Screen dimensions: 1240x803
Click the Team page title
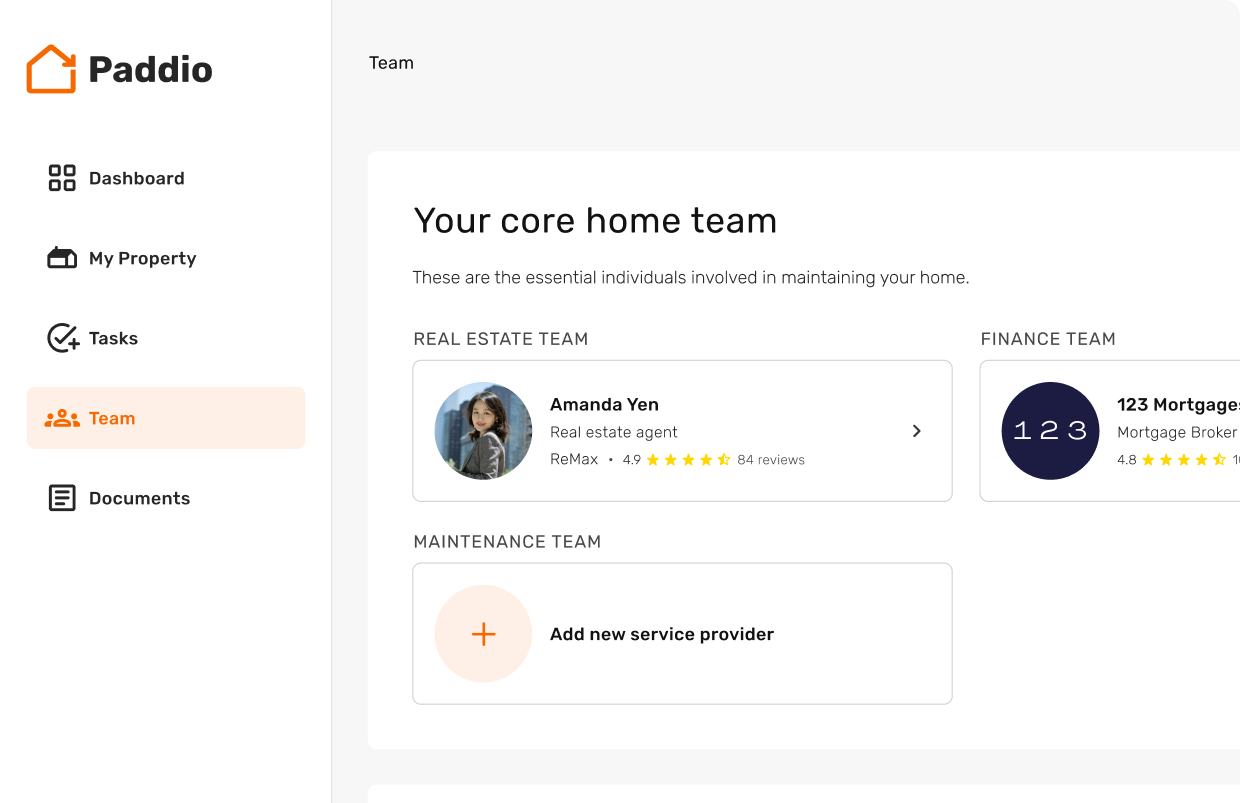[x=391, y=63]
